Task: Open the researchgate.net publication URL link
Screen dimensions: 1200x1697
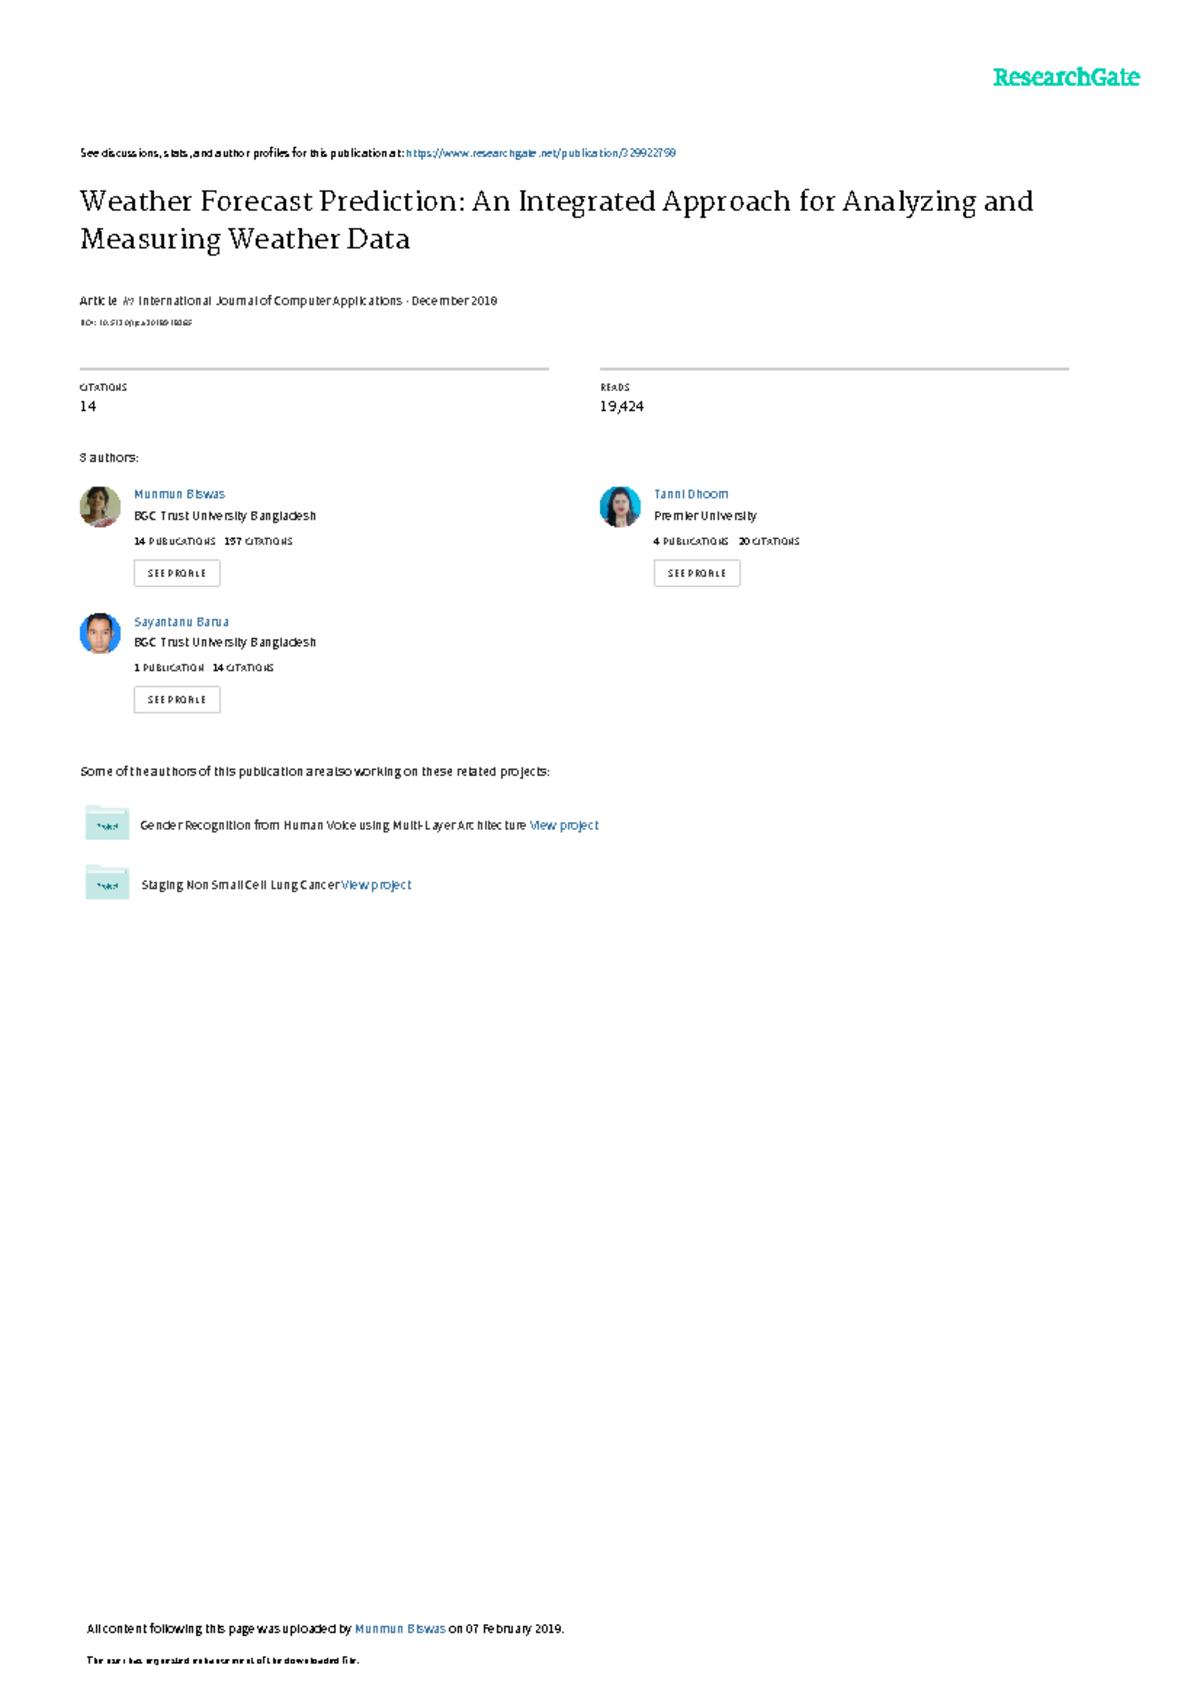Action: click(541, 153)
